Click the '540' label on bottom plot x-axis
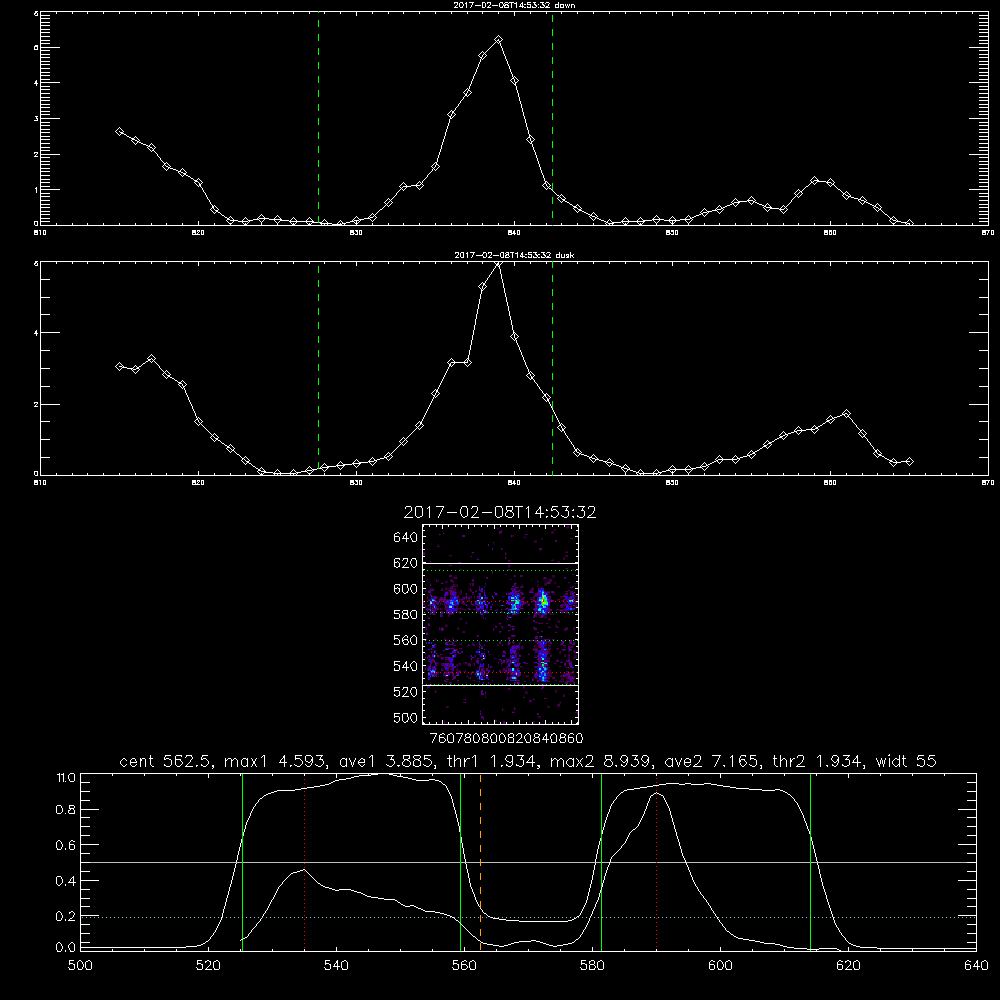Screen dimensions: 1000x1000 [336, 966]
